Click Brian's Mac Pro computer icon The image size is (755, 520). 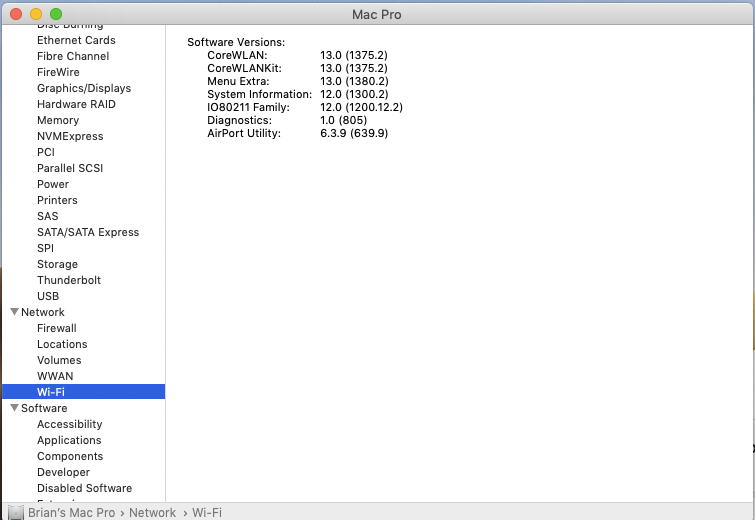[x=16, y=512]
